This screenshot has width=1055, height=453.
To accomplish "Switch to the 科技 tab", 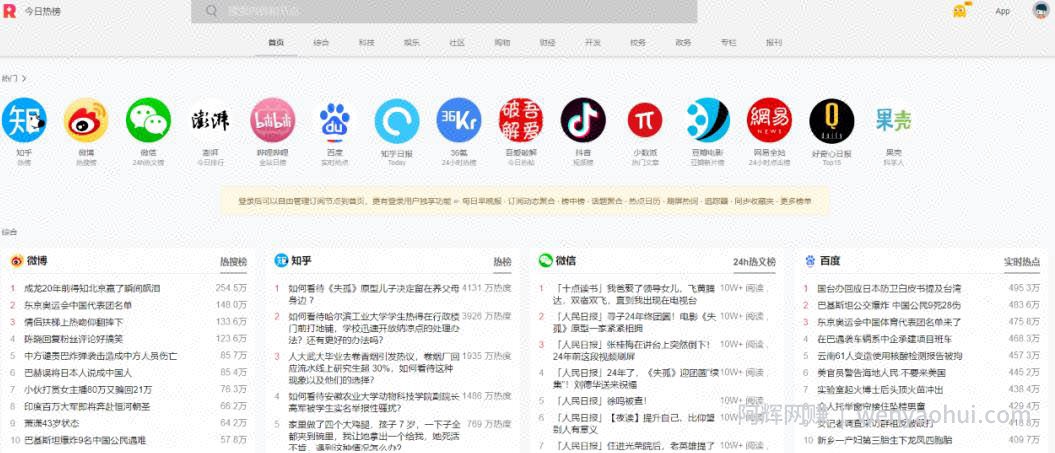I will point(366,42).
